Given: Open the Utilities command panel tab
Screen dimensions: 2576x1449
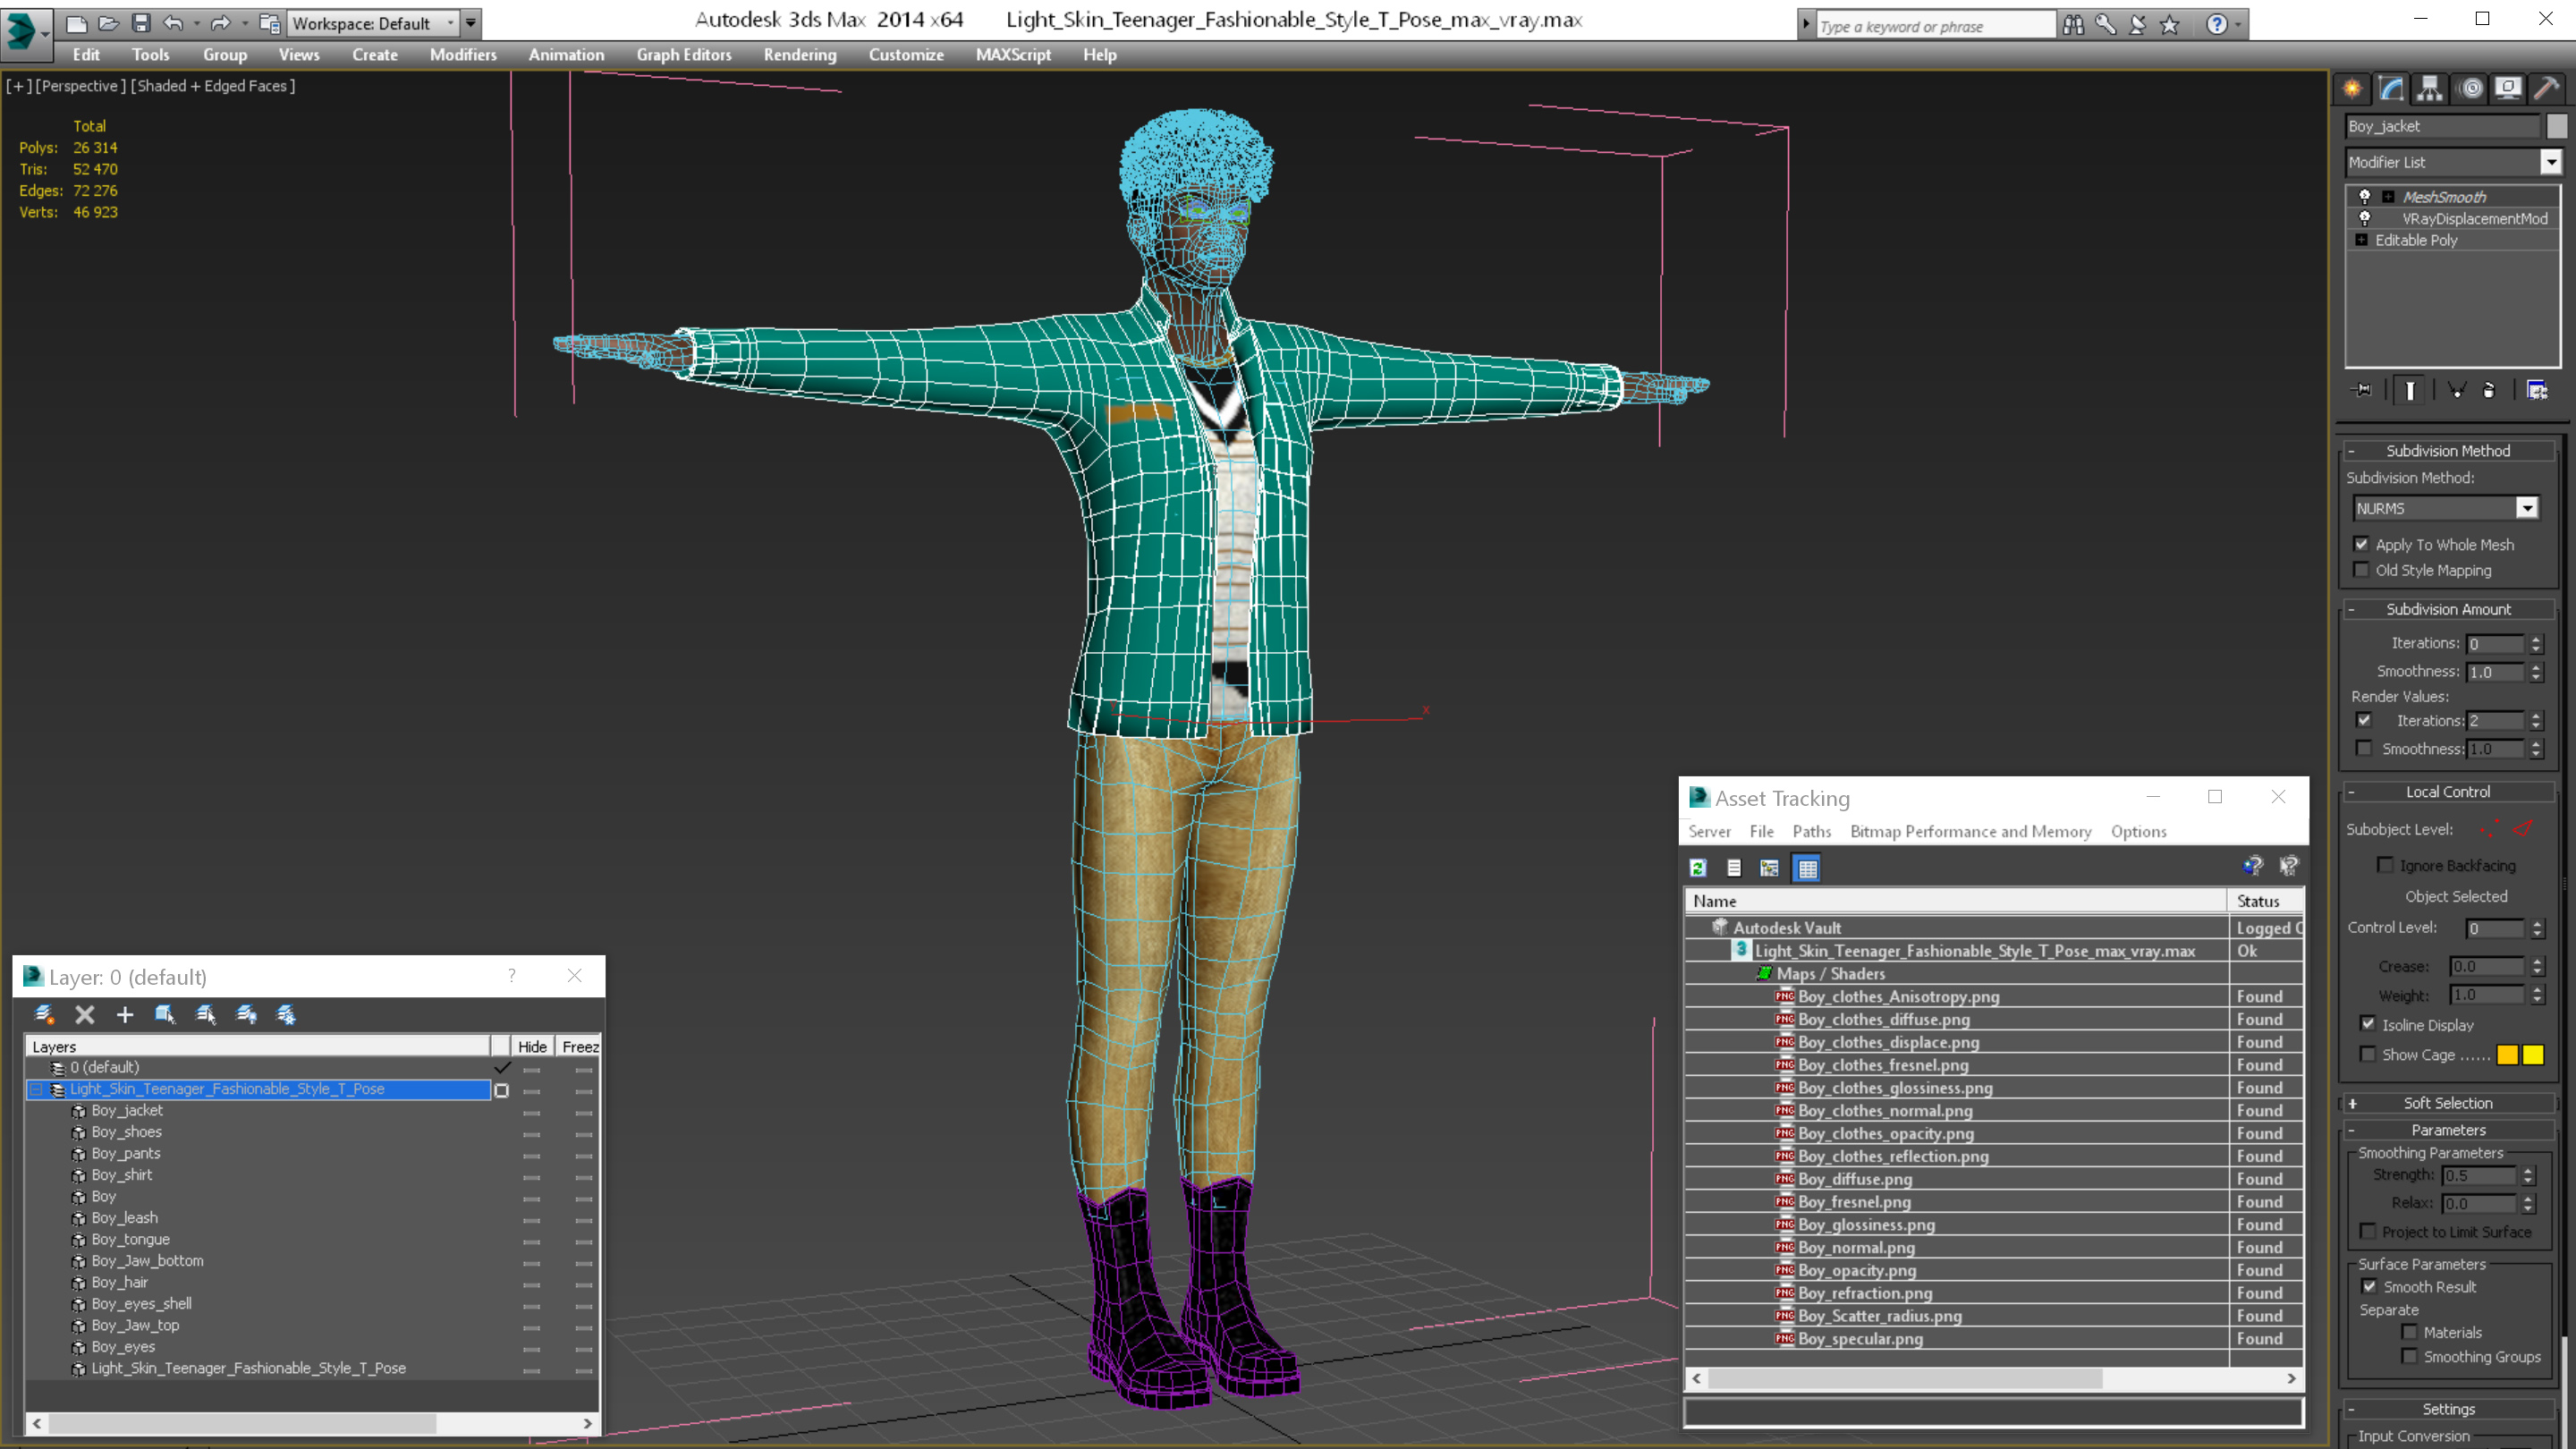Looking at the screenshot, I should tap(2547, 89).
